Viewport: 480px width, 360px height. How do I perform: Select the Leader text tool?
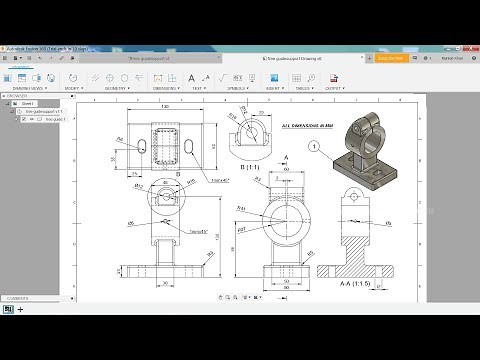(x=206, y=78)
